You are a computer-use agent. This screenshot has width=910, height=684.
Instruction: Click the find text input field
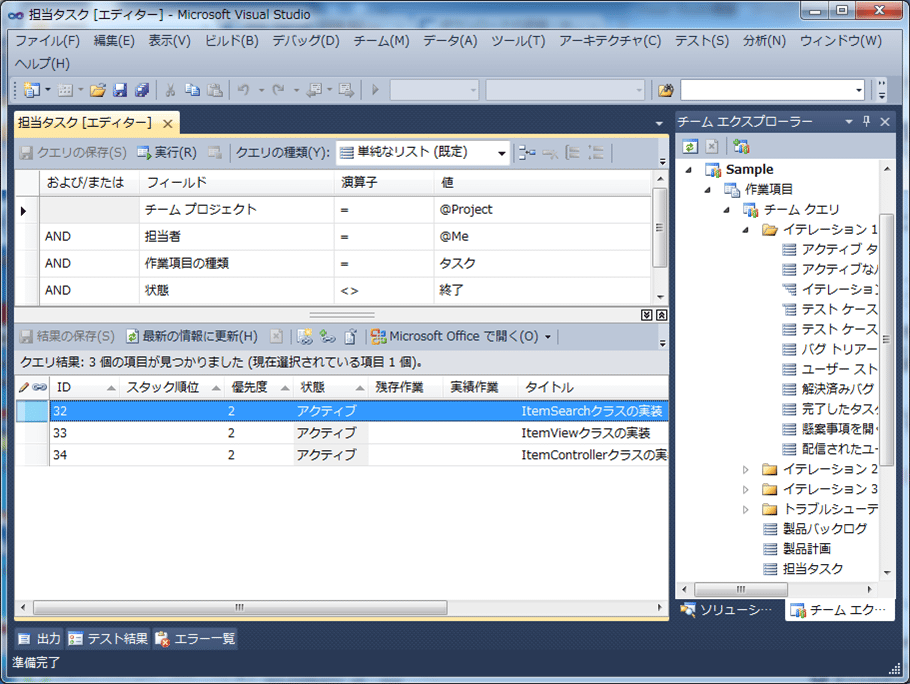[x=767, y=91]
